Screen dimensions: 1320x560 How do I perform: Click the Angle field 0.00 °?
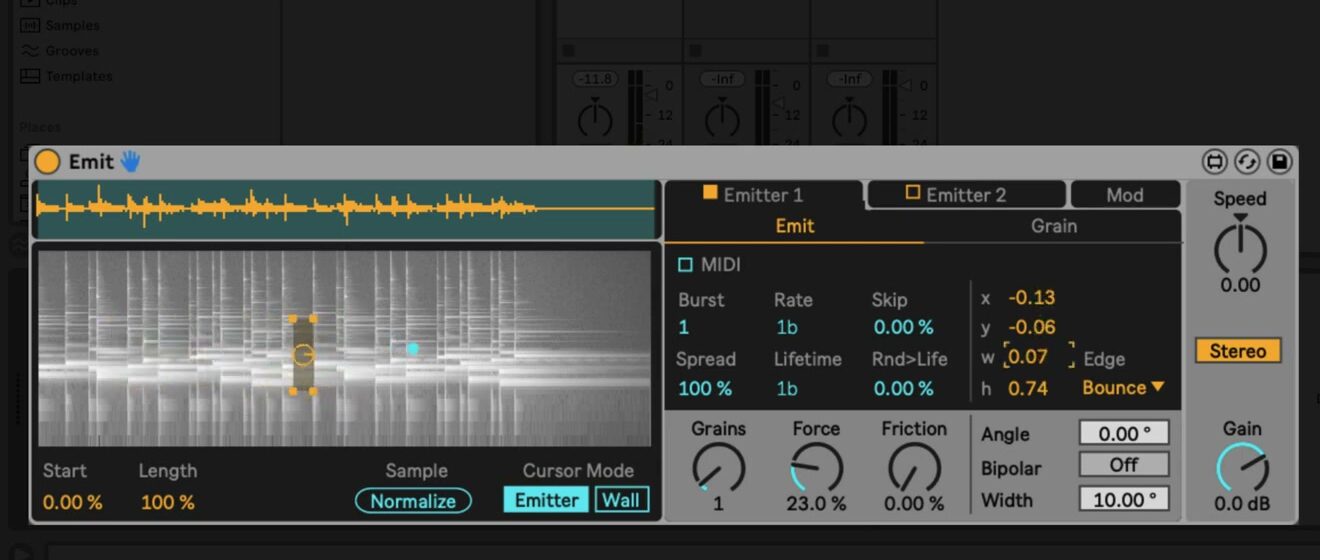pos(1123,434)
